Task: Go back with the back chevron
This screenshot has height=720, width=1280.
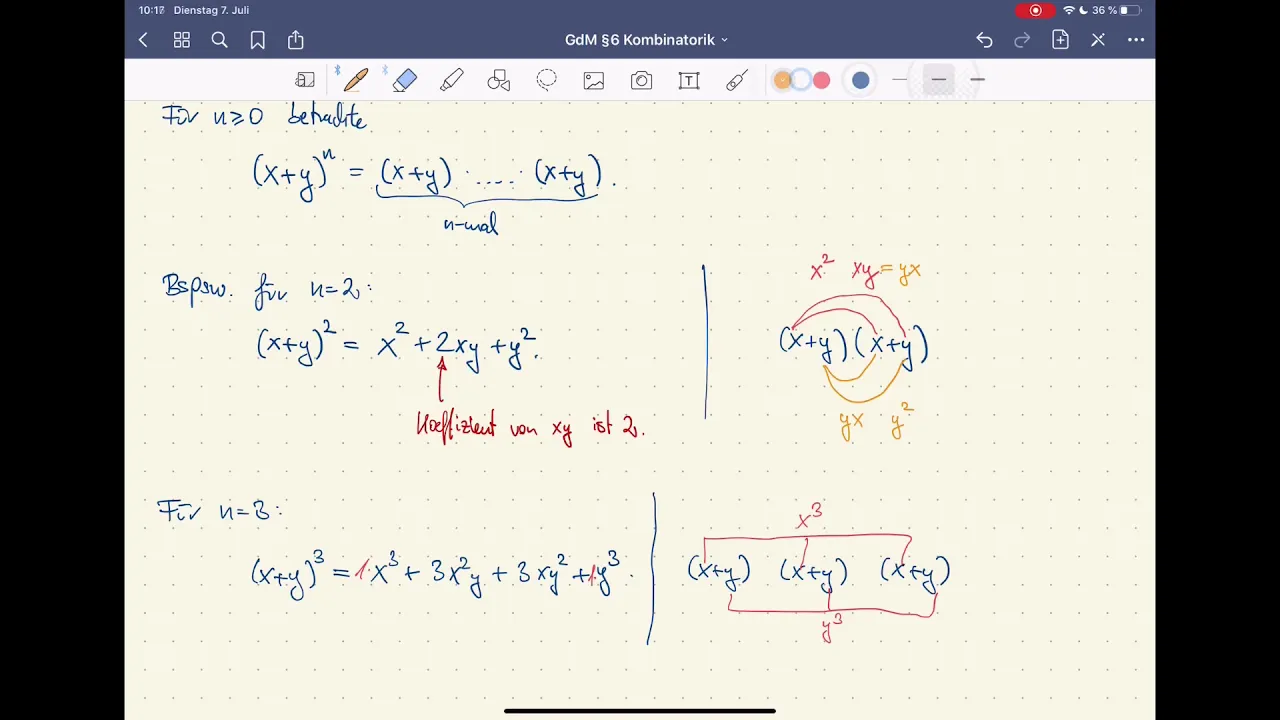Action: click(143, 40)
